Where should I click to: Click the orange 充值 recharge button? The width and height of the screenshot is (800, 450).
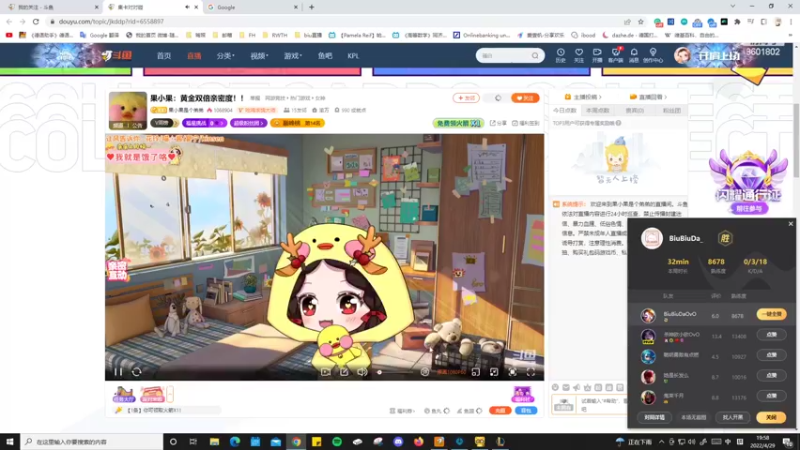pyautogui.click(x=500, y=411)
